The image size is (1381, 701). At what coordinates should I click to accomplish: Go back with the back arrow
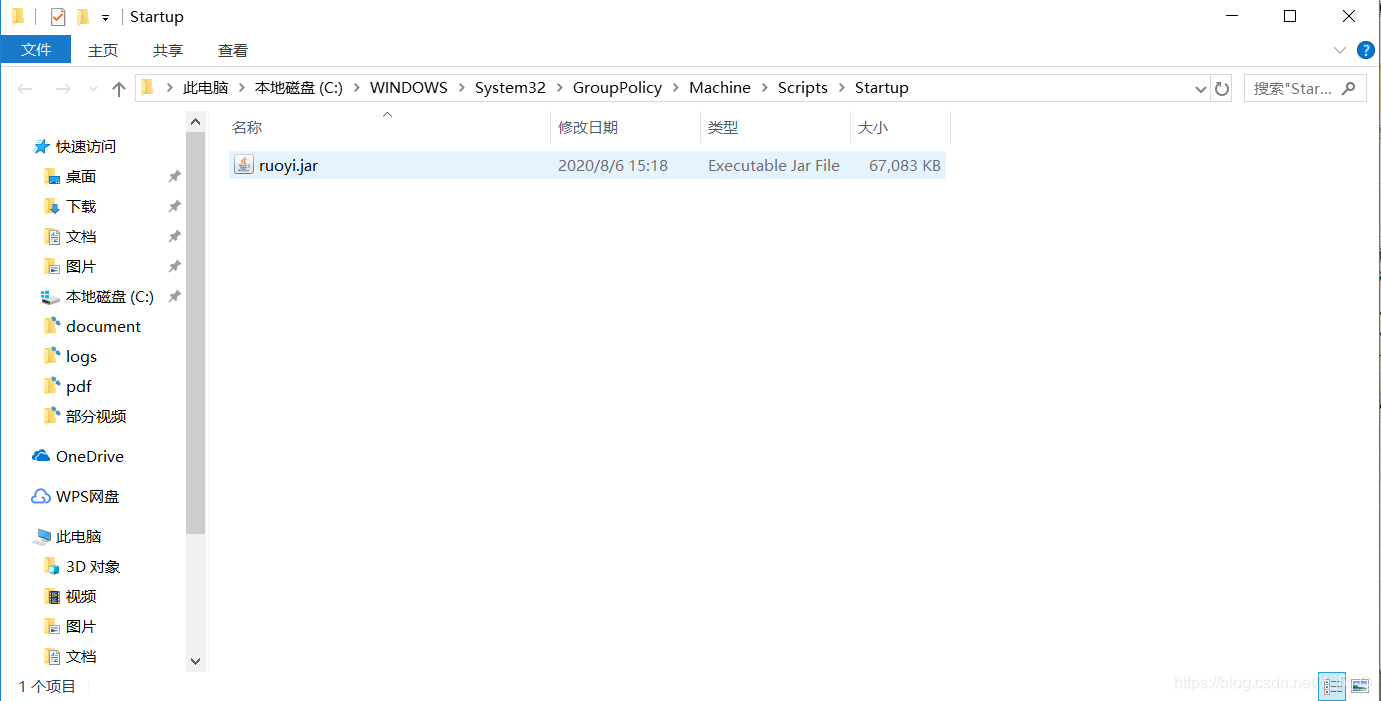coord(25,89)
